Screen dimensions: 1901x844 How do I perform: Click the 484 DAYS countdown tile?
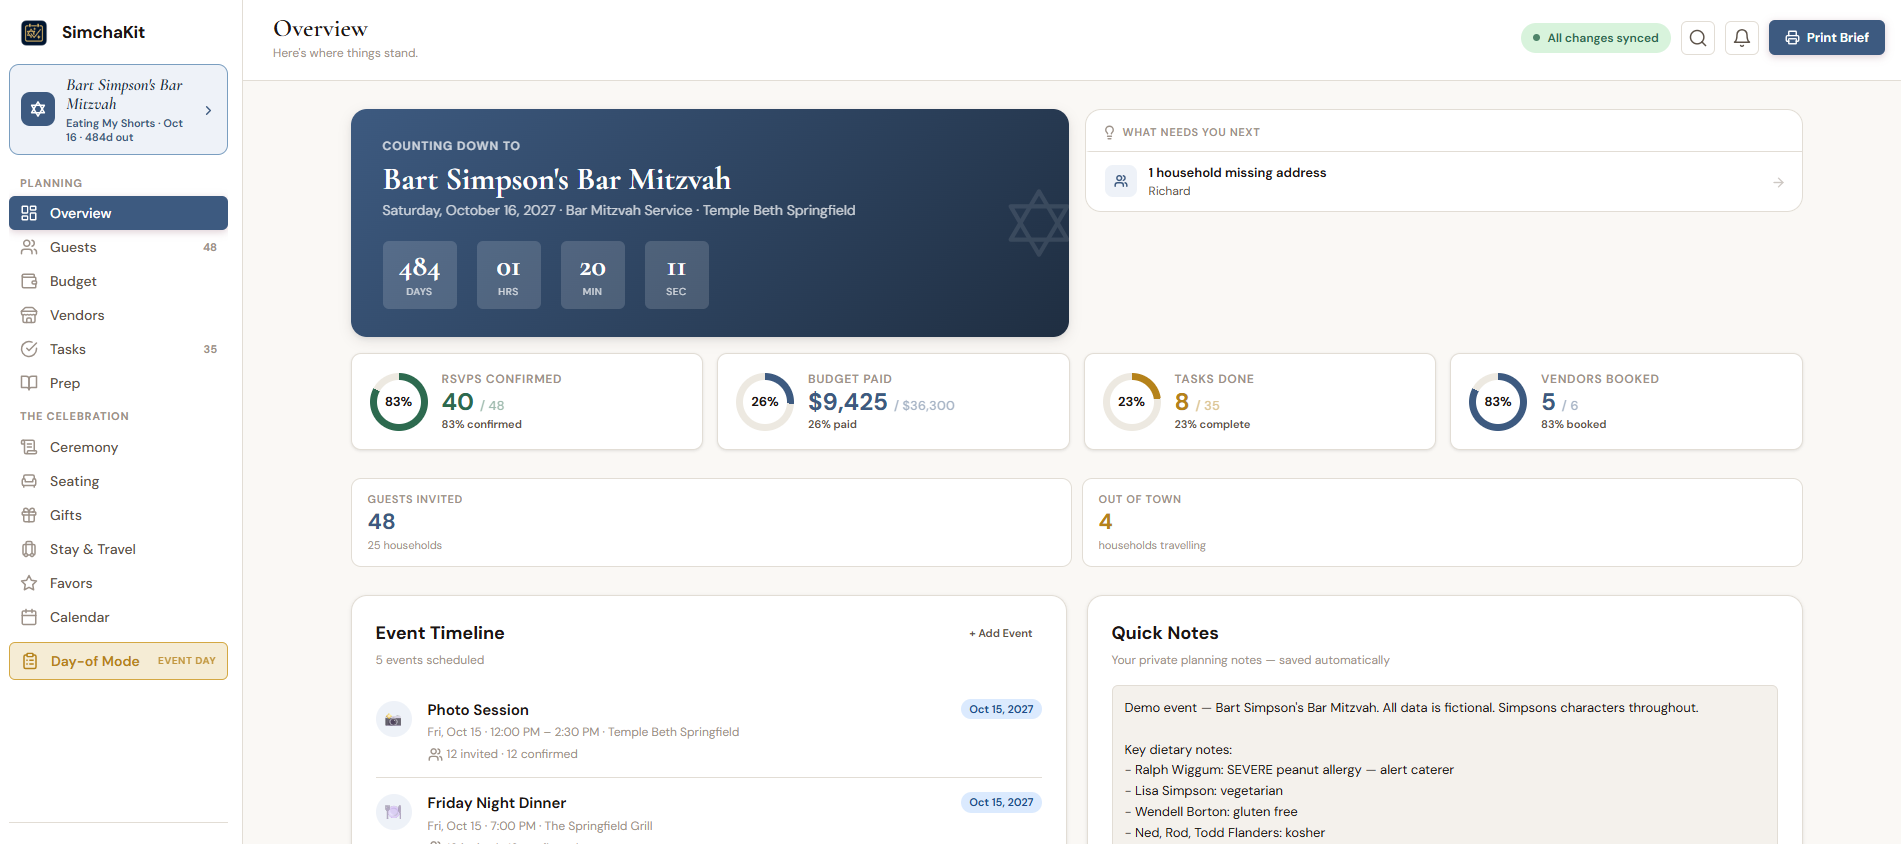(419, 275)
